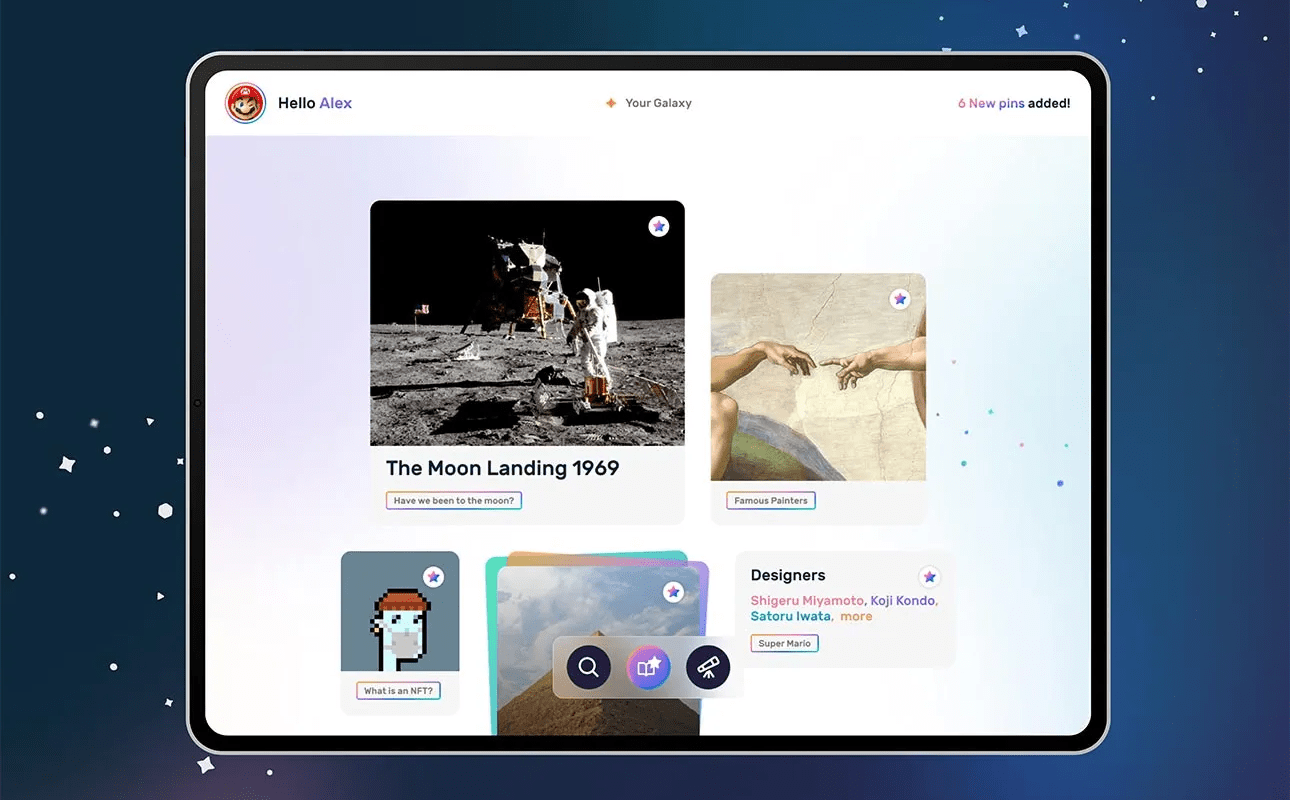This screenshot has width=1290, height=800.
Task: Click the 'What is an NFT?' tag
Action: pos(399,691)
